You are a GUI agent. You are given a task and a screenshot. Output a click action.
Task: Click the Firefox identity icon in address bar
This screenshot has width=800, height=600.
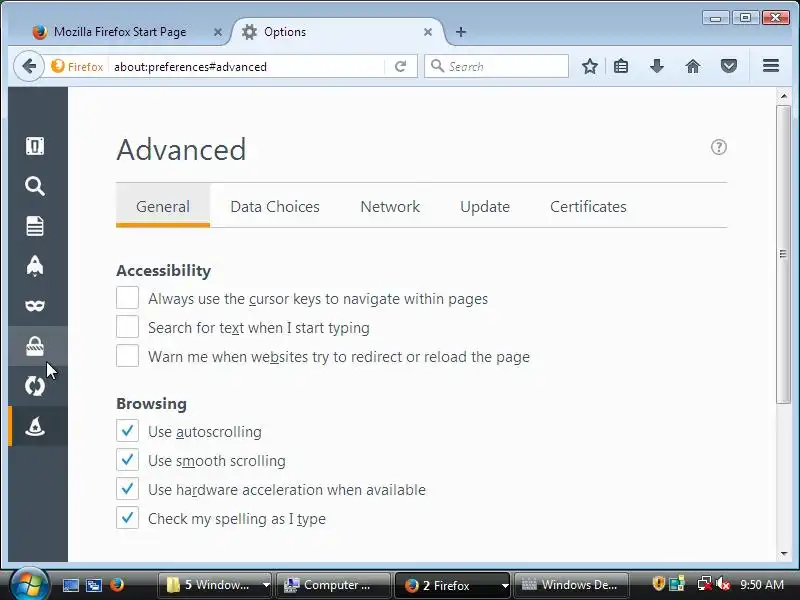[58, 66]
